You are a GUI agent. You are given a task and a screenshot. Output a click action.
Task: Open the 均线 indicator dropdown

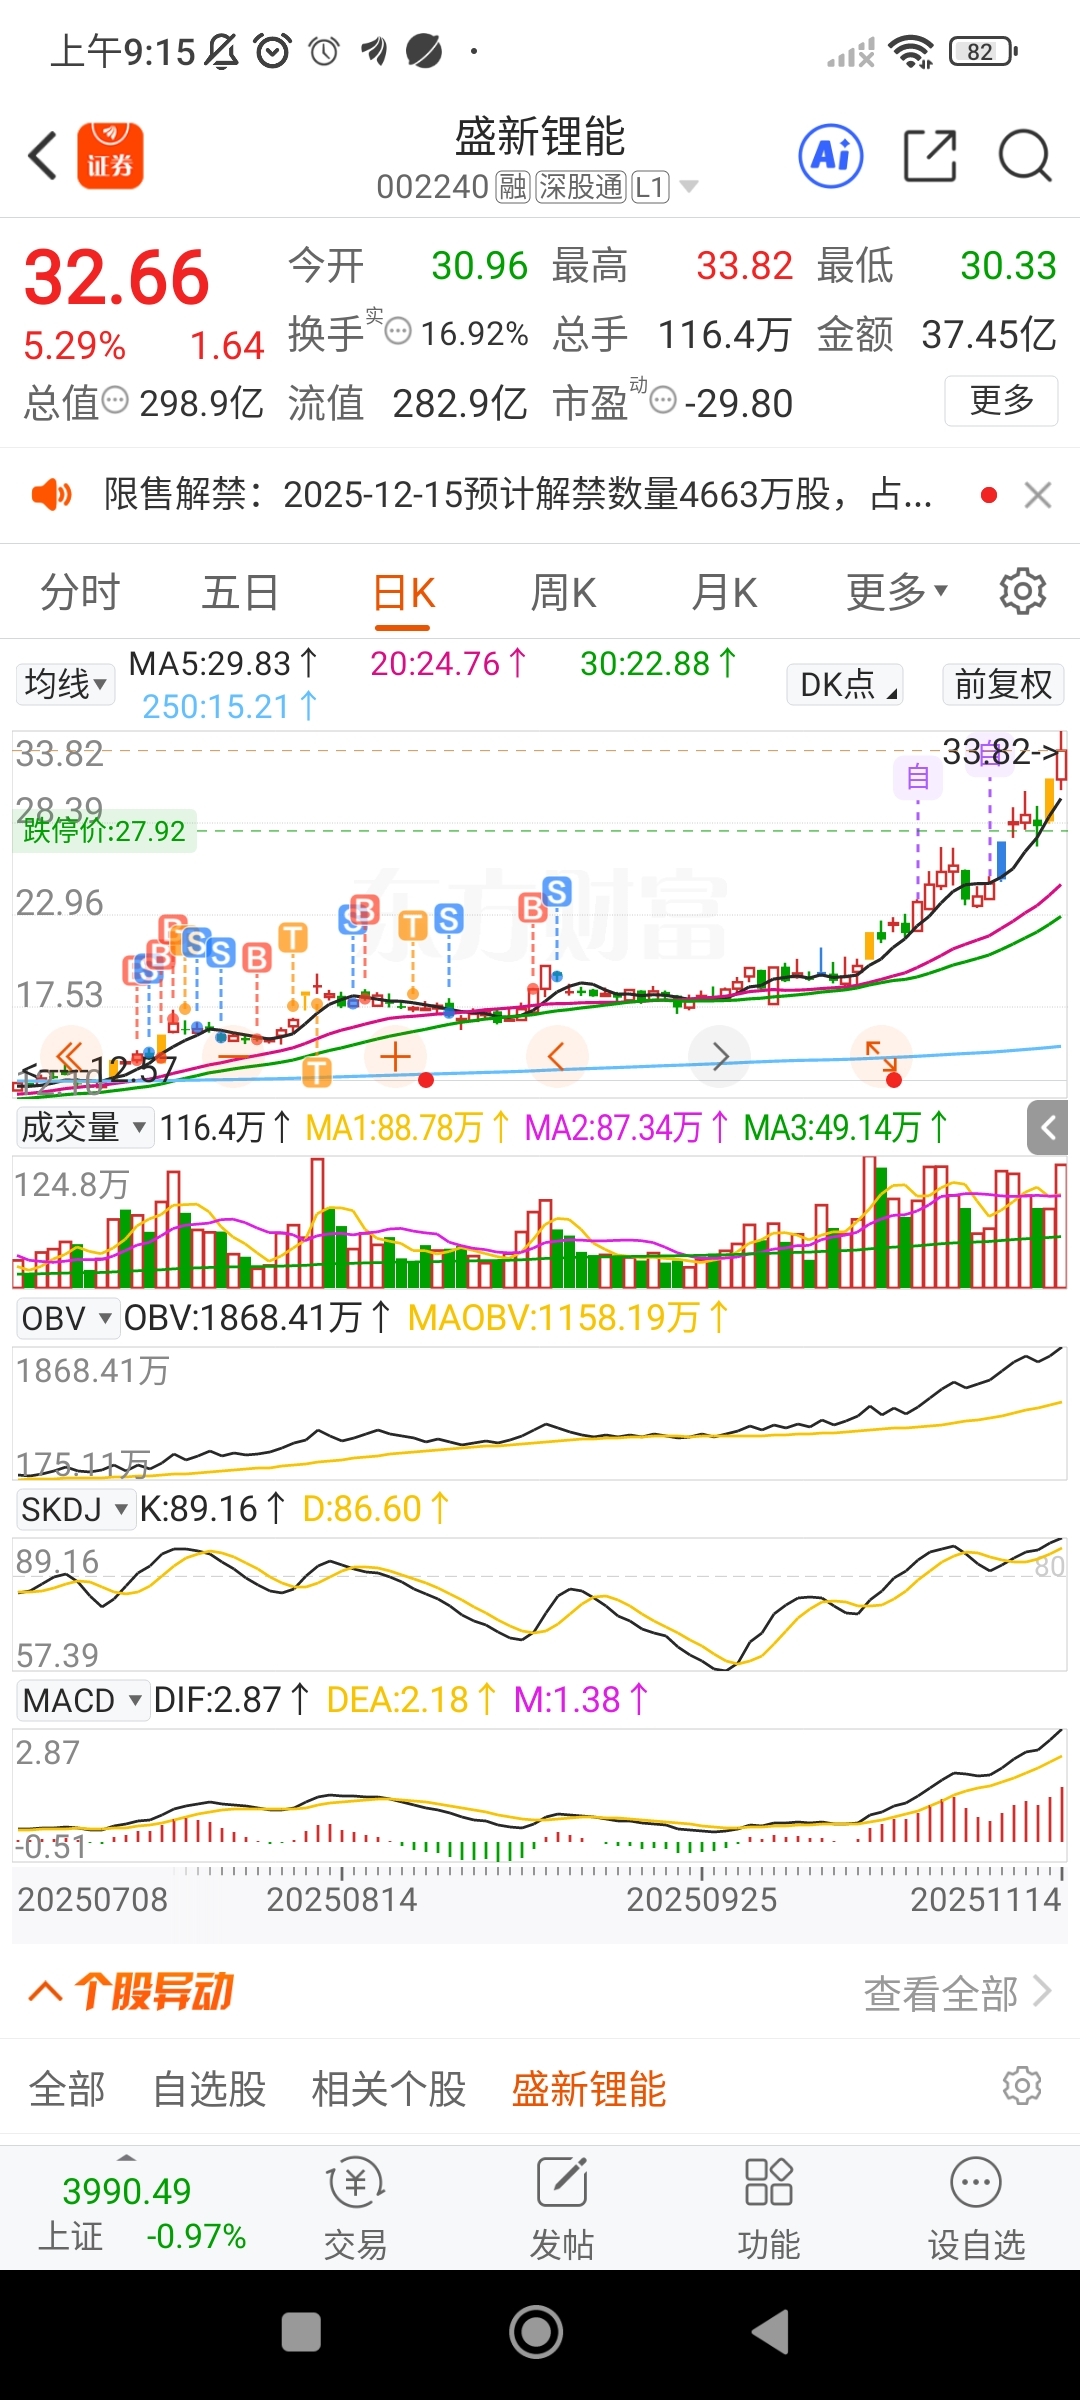66,685
